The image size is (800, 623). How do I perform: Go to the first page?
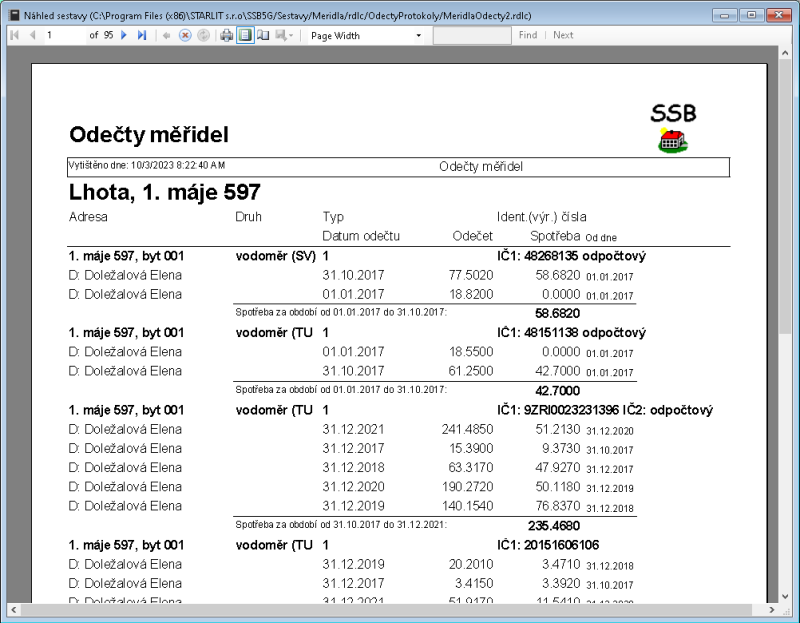[14, 35]
